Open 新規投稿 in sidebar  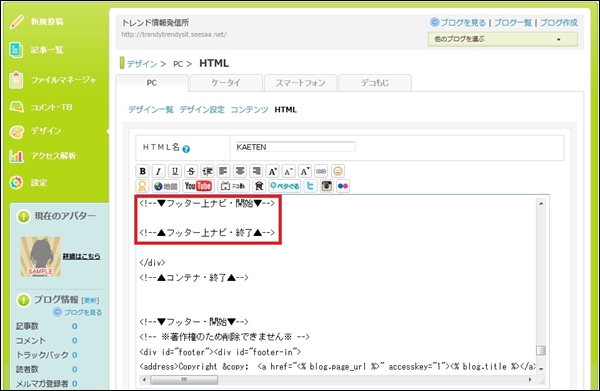(x=47, y=22)
